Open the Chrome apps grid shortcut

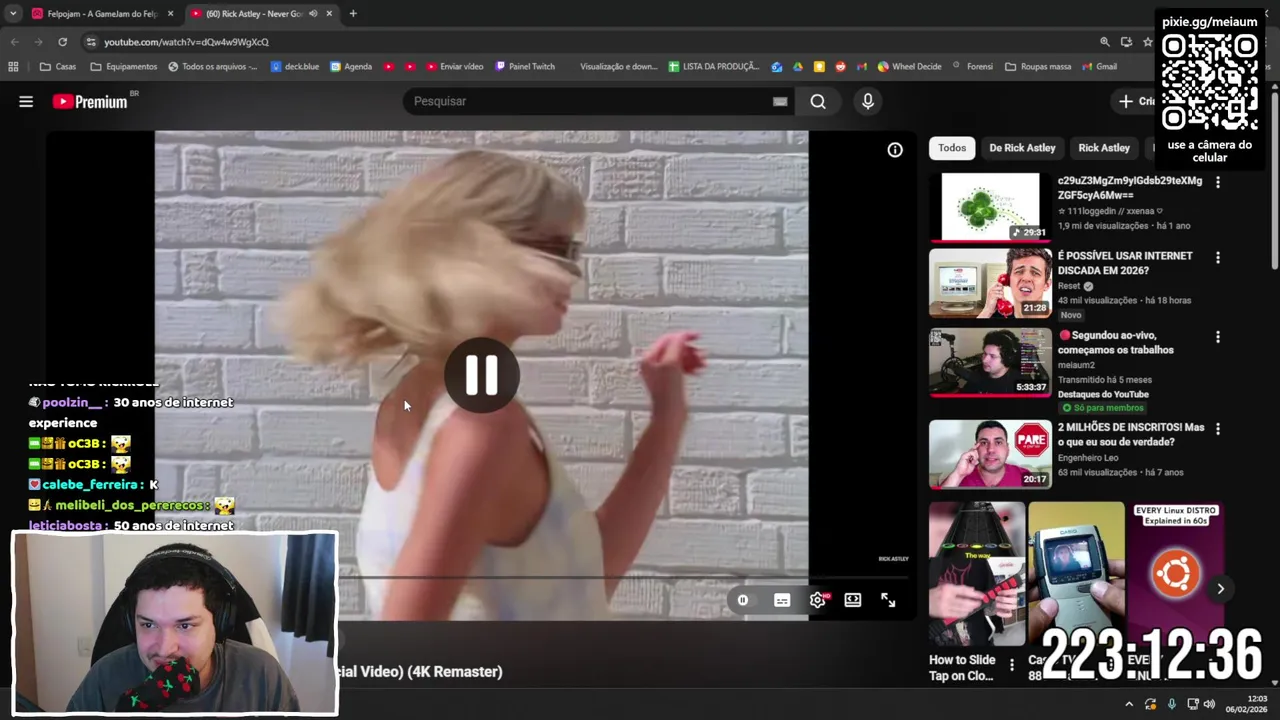click(x=13, y=67)
